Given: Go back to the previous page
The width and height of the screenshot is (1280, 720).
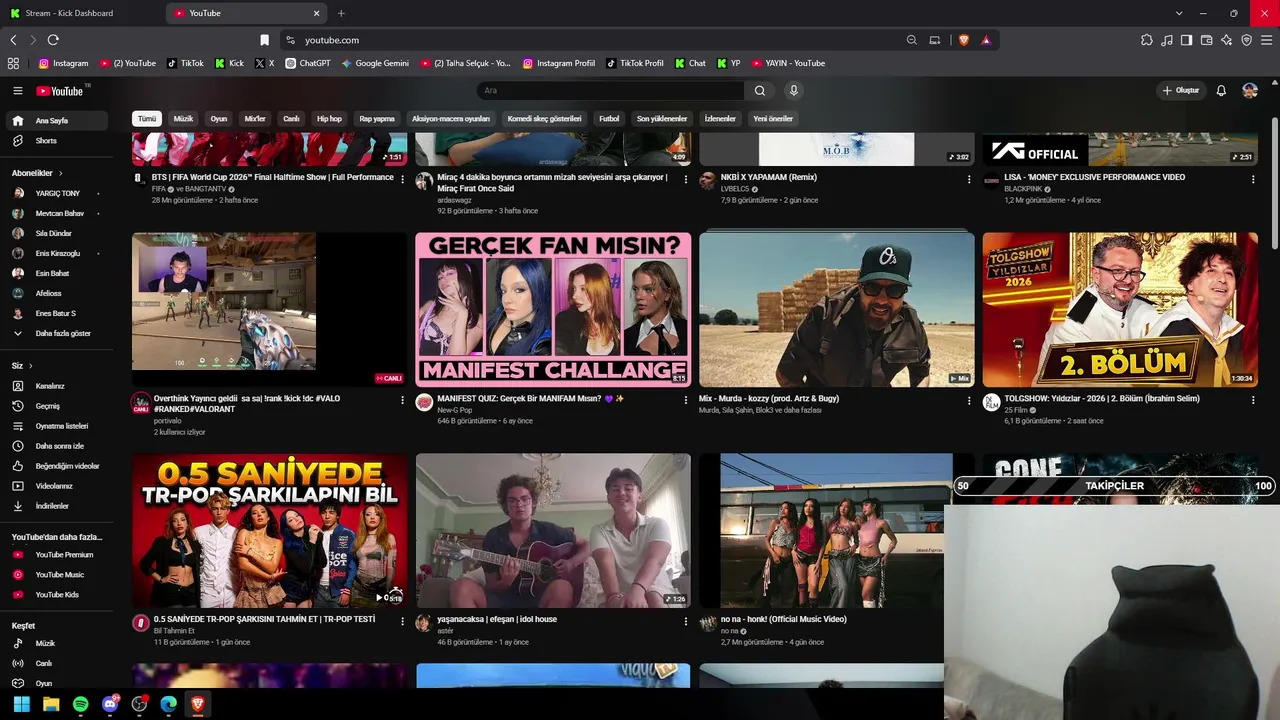Looking at the screenshot, I should click(x=13, y=40).
